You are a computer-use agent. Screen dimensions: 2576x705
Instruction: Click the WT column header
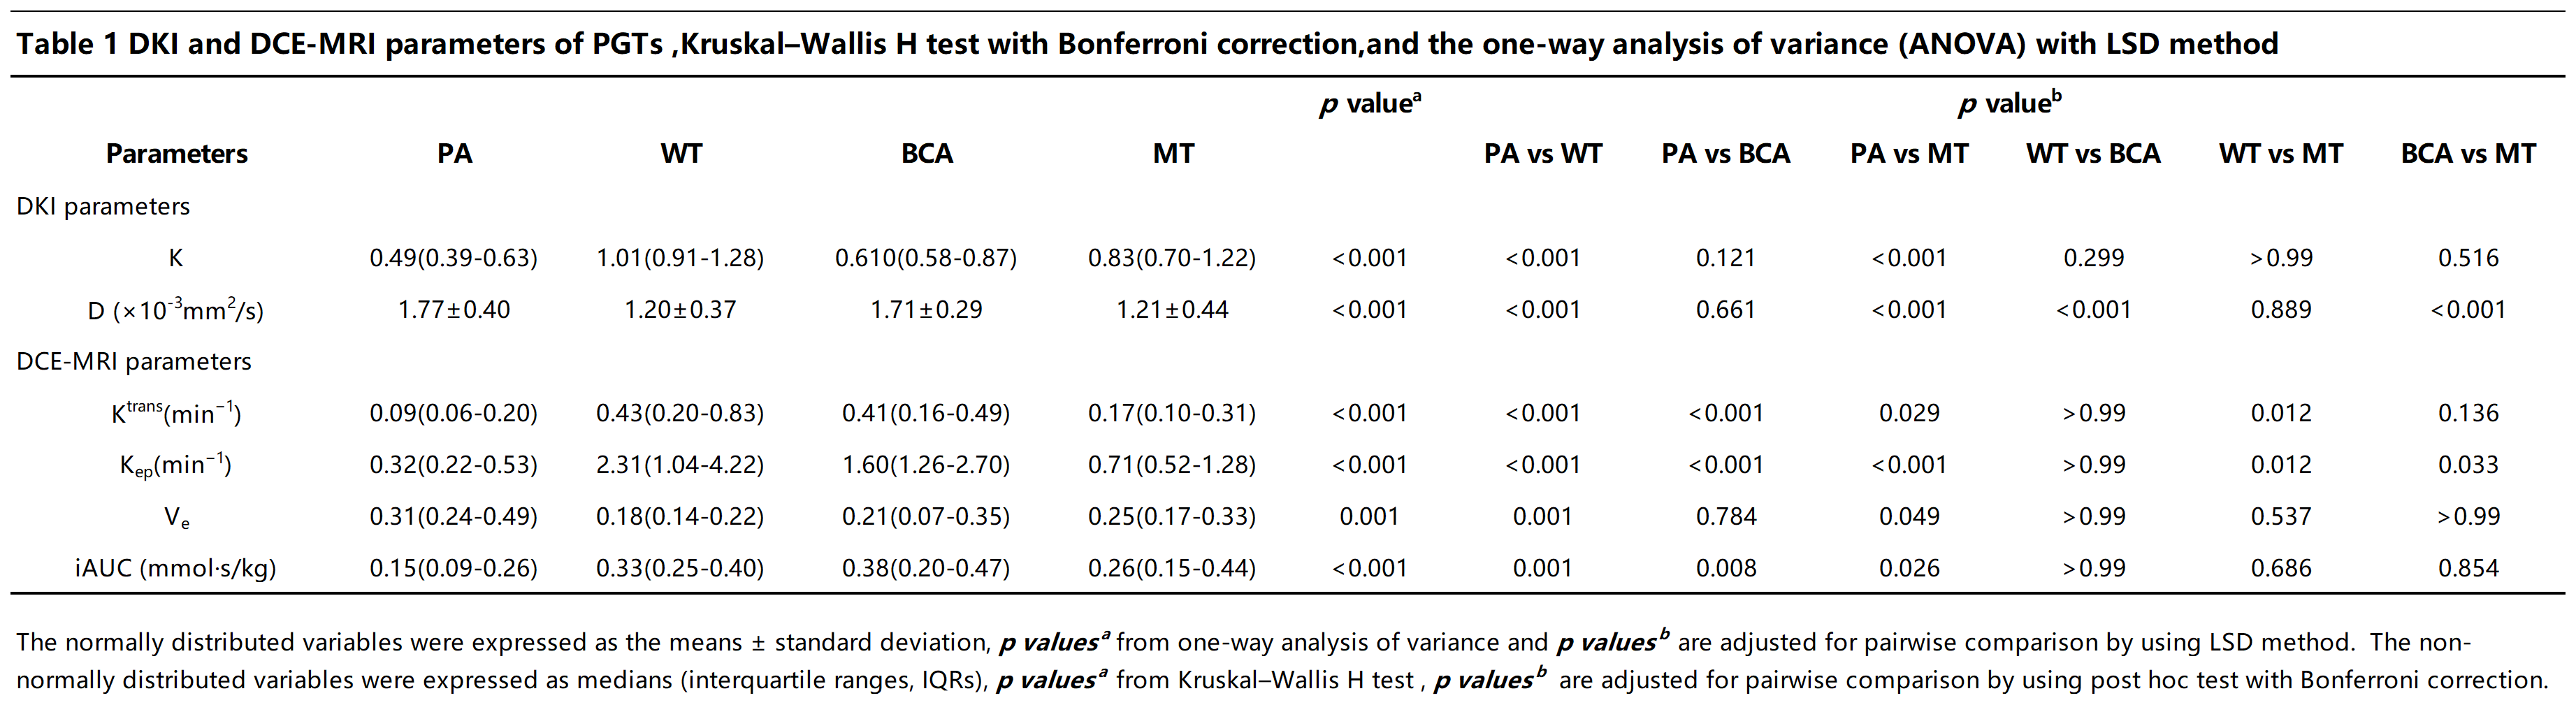681,154
